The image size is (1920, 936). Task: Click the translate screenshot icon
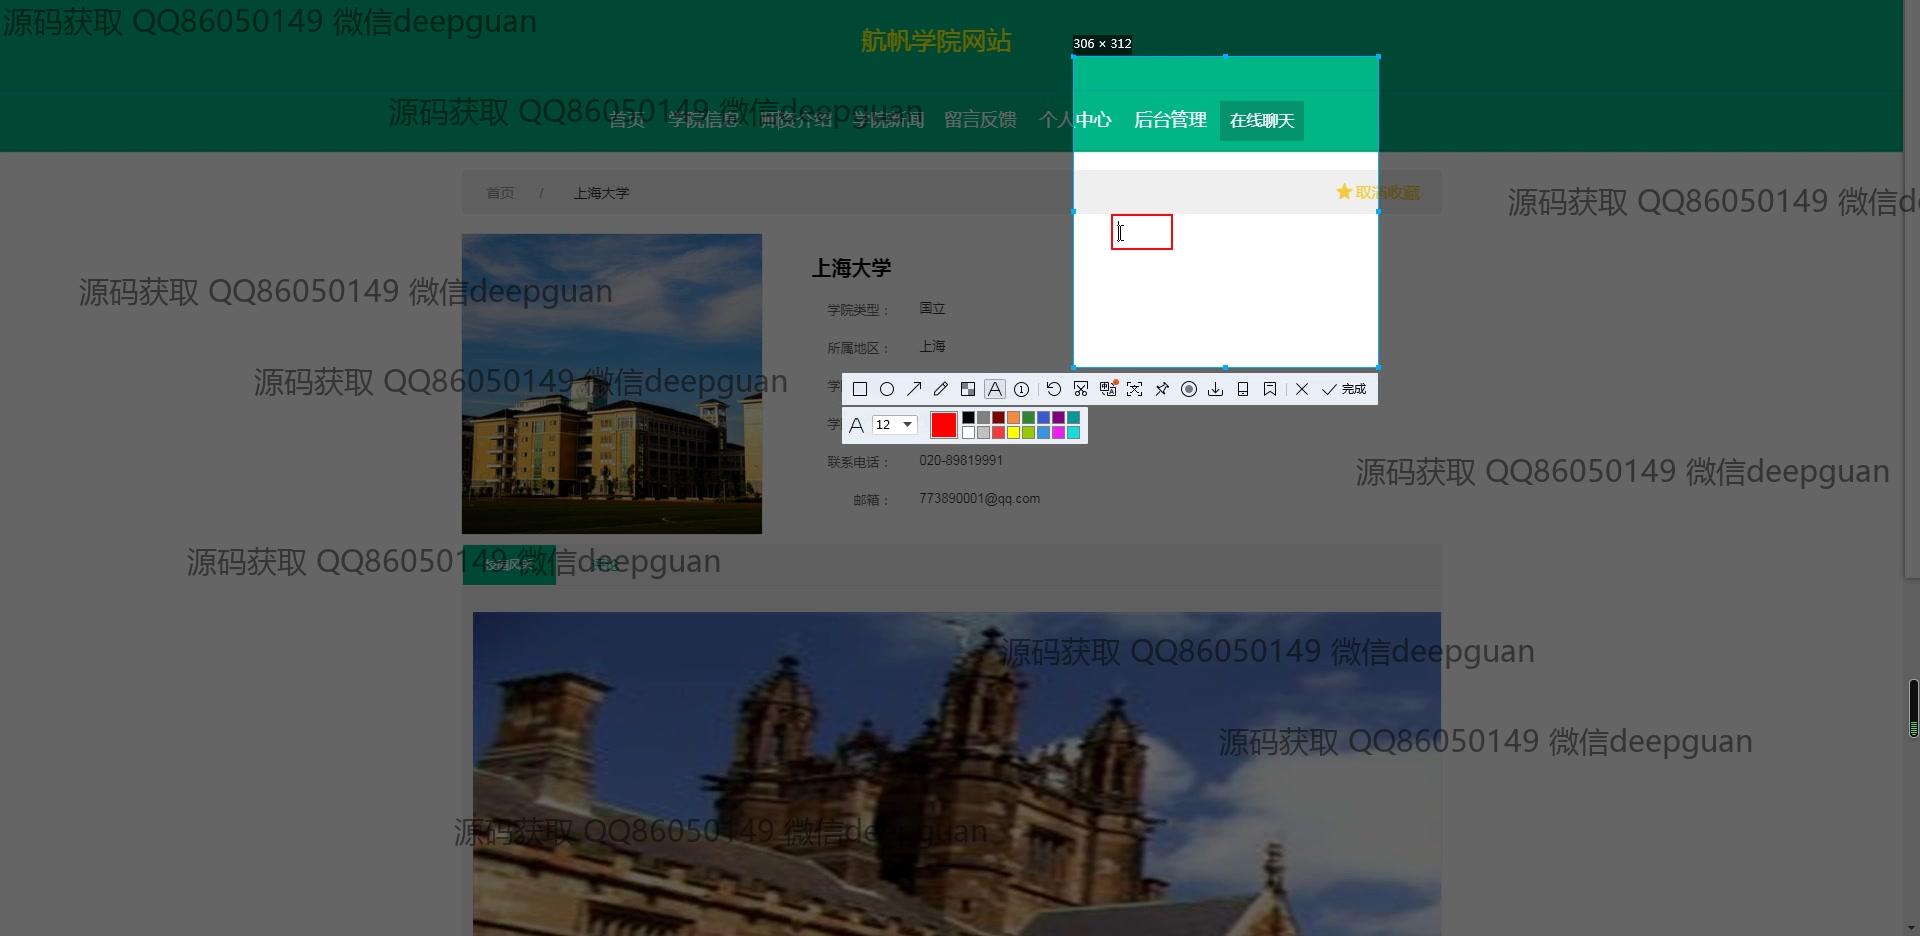1108,389
